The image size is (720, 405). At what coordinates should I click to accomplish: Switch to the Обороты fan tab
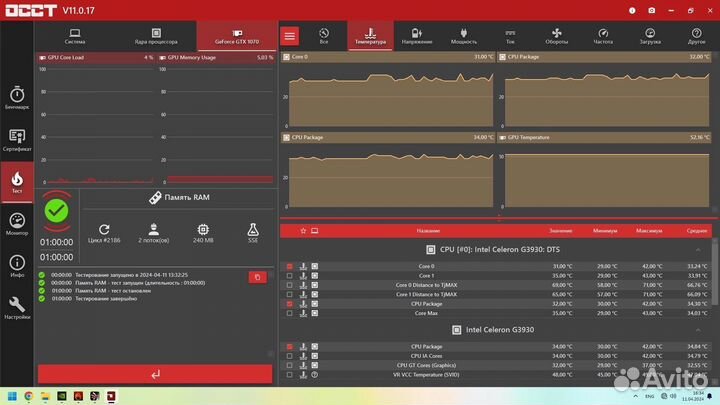557,36
